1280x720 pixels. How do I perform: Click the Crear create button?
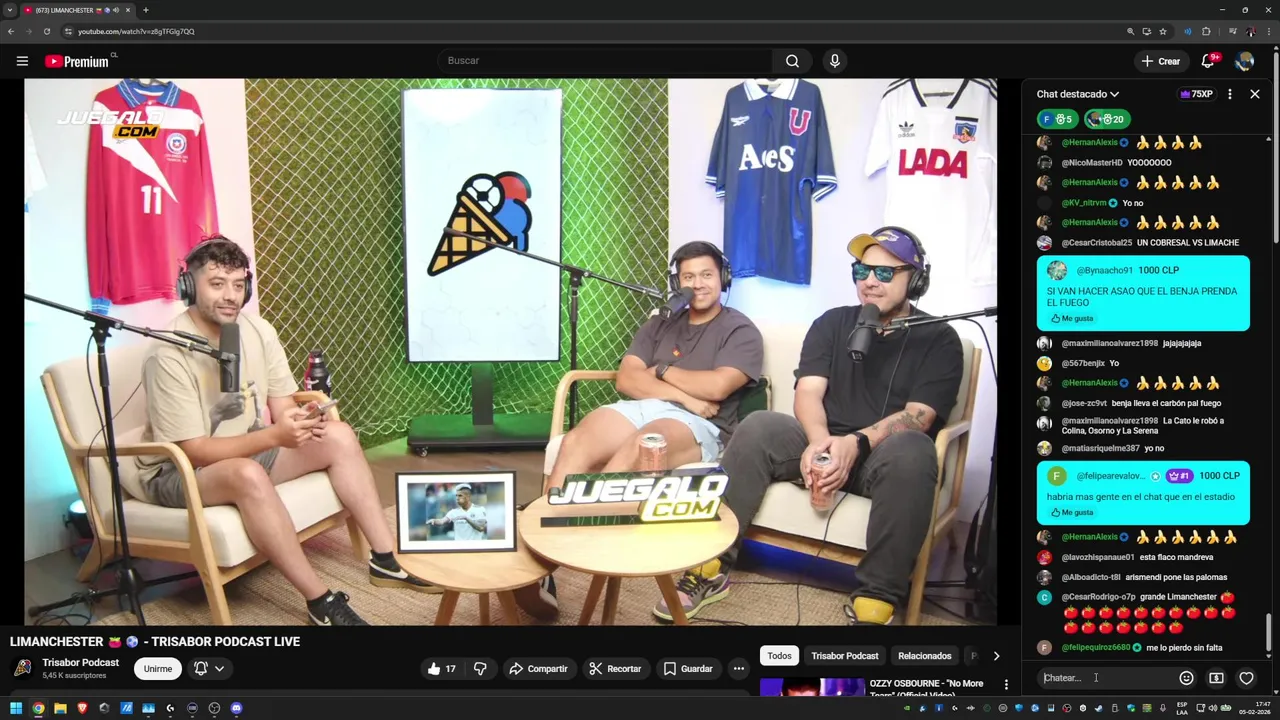[1161, 61]
